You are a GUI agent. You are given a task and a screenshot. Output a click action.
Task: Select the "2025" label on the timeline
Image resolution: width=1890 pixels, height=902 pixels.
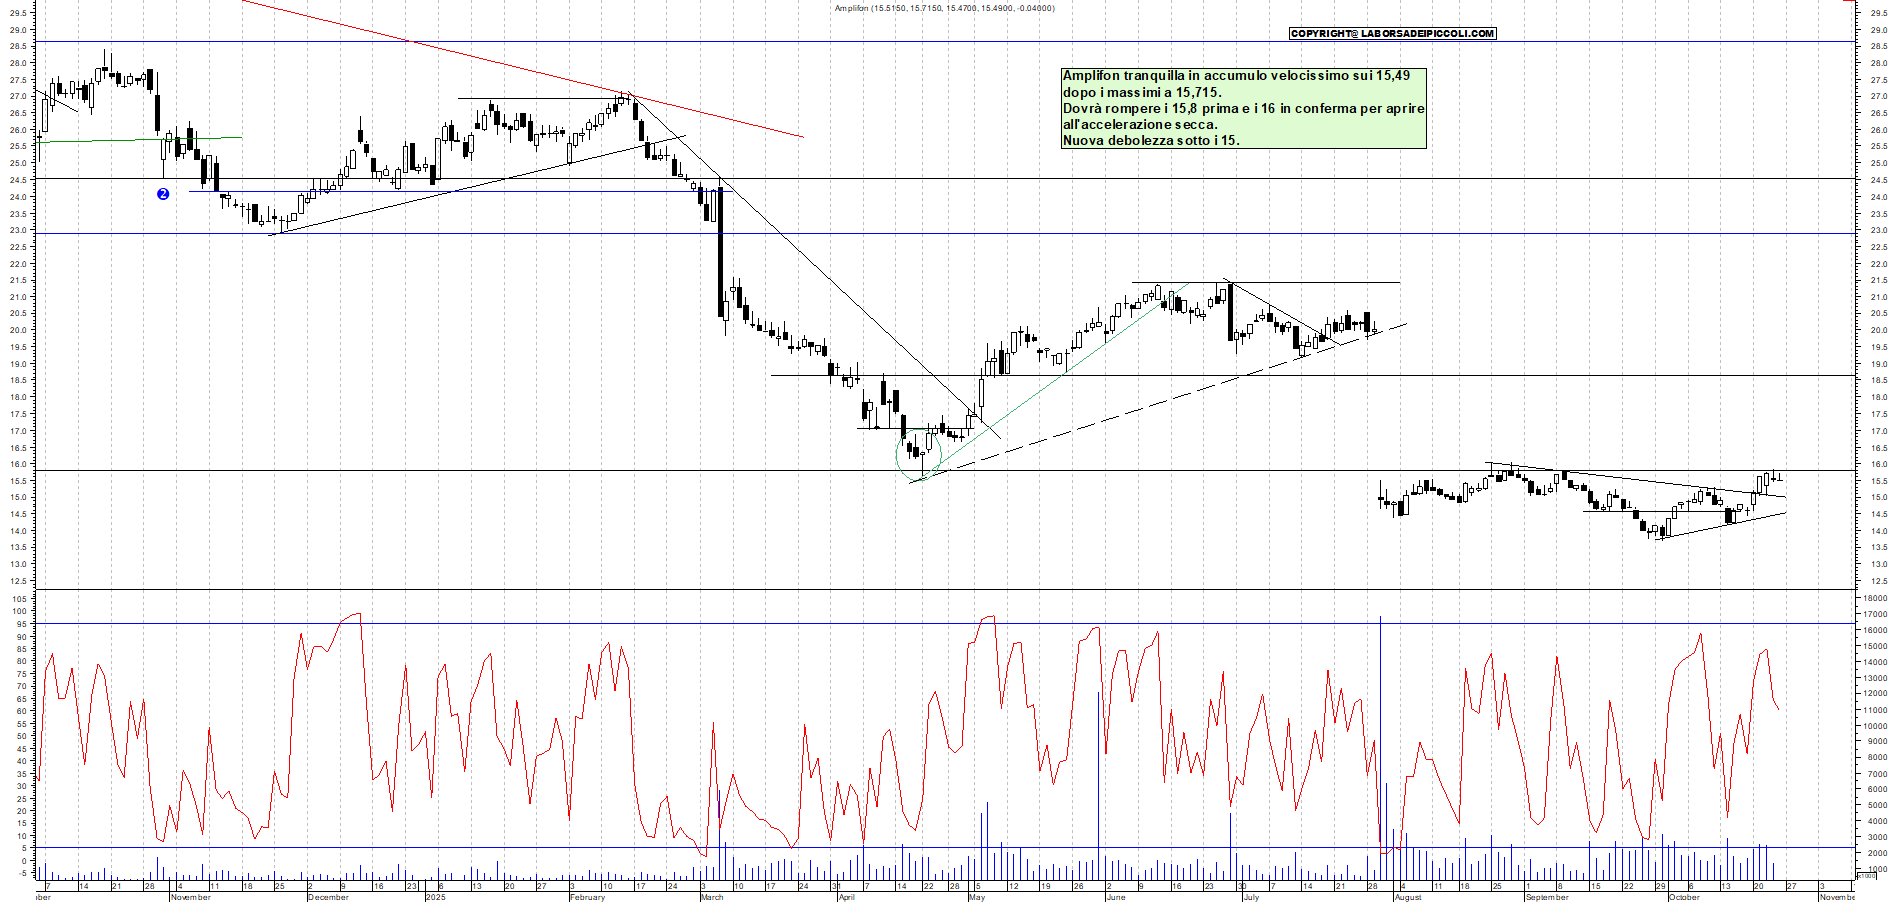(435, 898)
